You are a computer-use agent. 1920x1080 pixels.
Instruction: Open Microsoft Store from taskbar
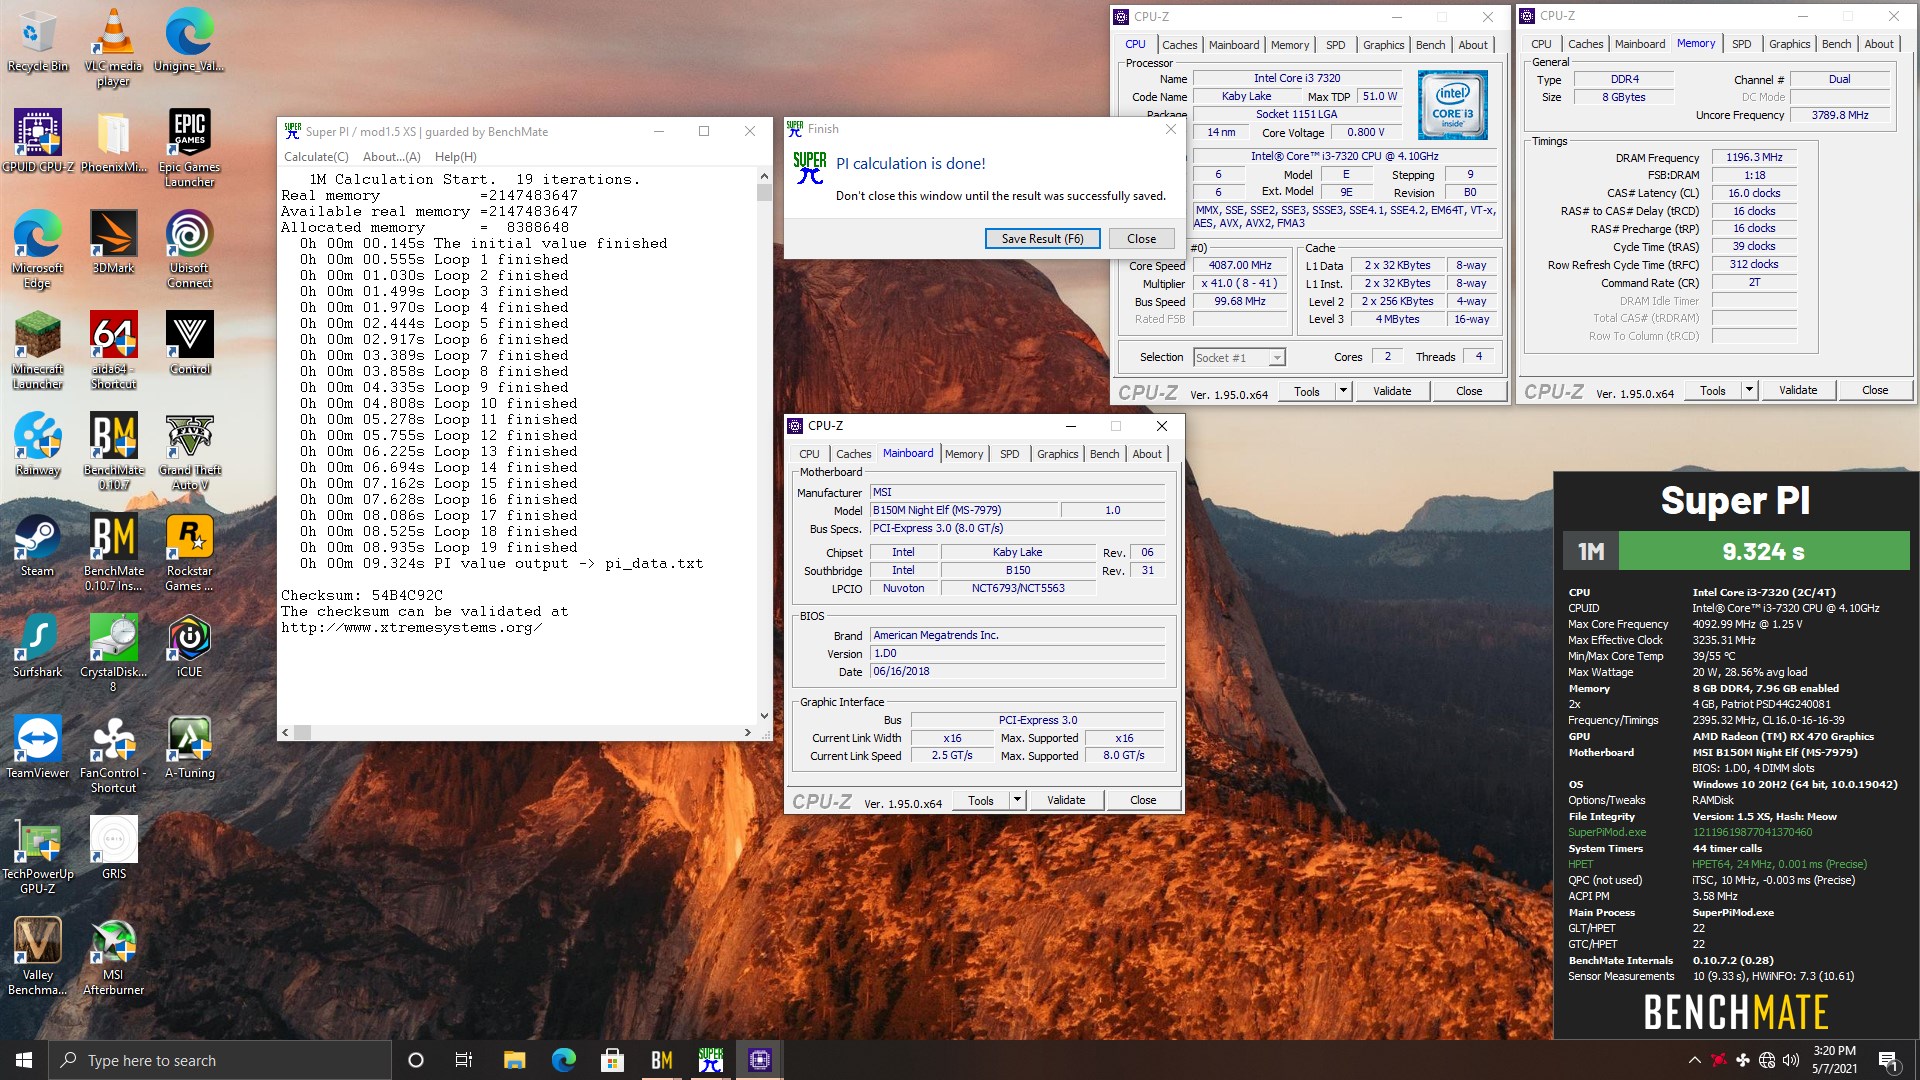612,1060
